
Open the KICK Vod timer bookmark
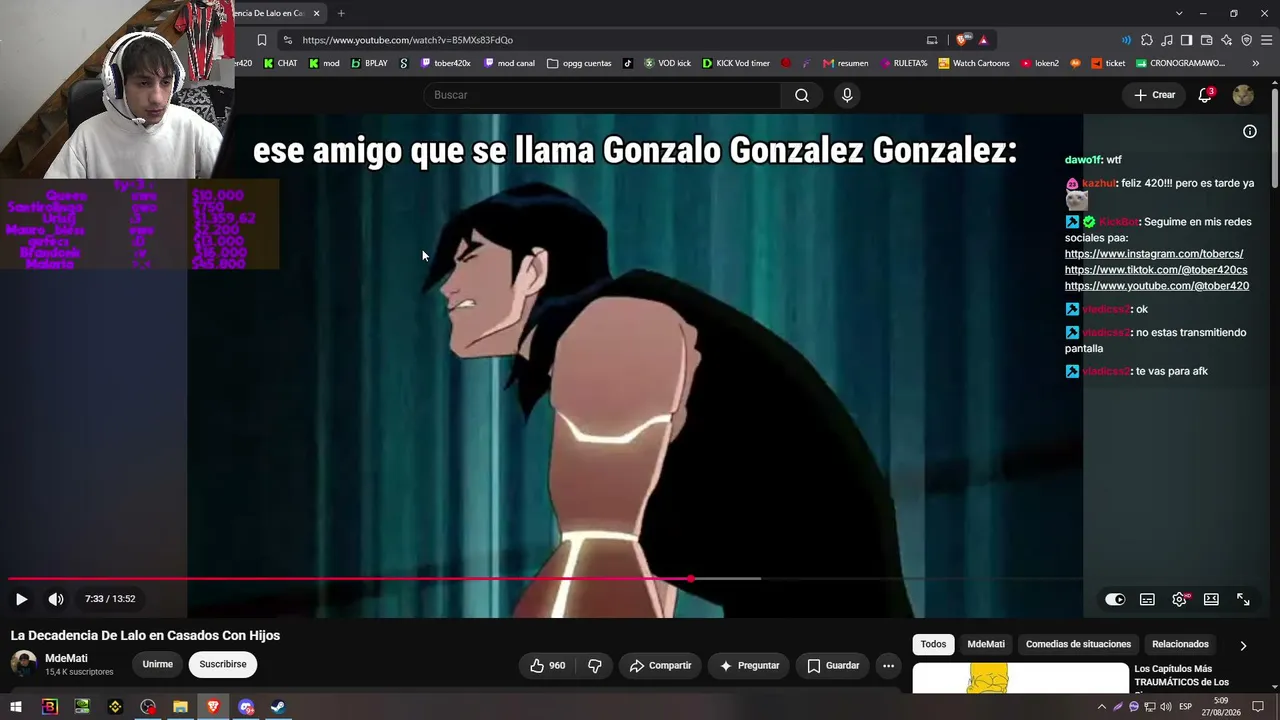(736, 63)
